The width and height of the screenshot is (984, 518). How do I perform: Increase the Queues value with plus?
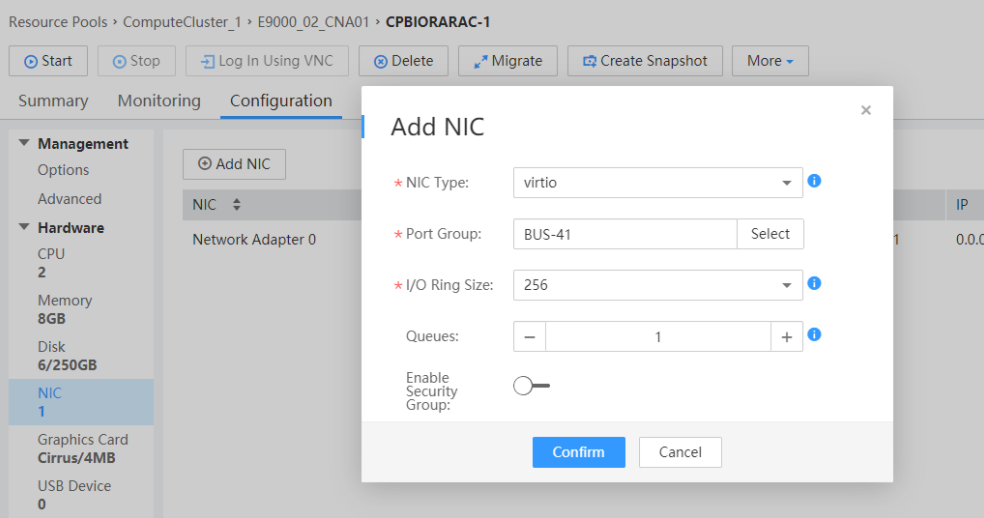click(x=787, y=337)
